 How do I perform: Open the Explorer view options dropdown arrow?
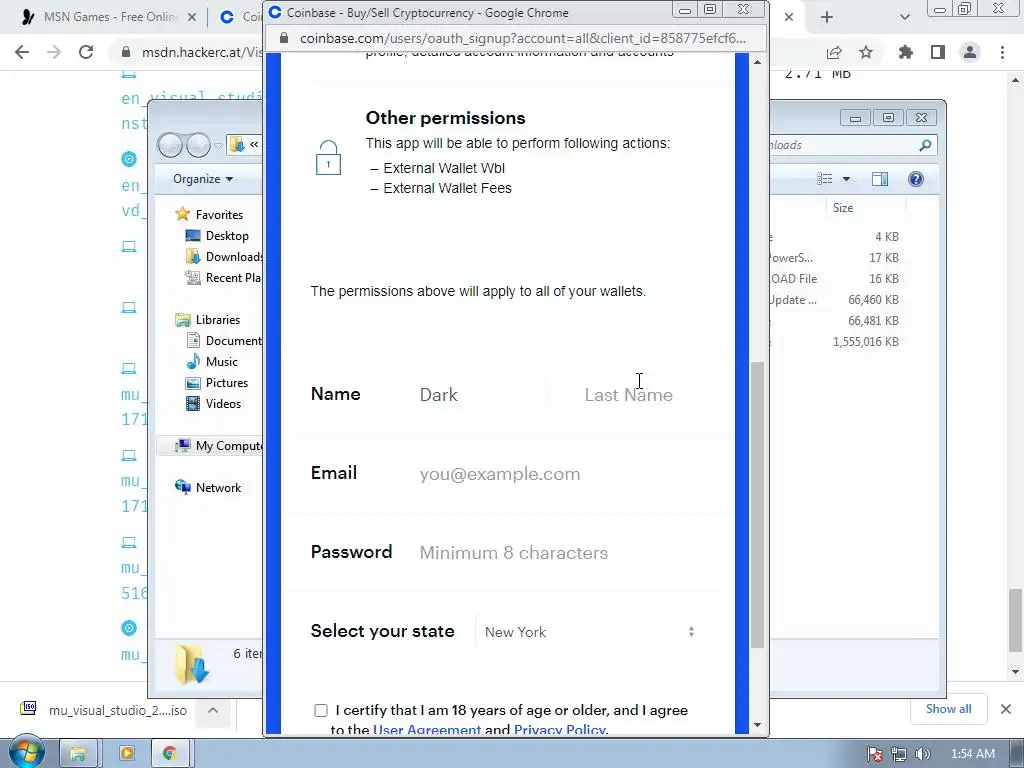tap(846, 179)
